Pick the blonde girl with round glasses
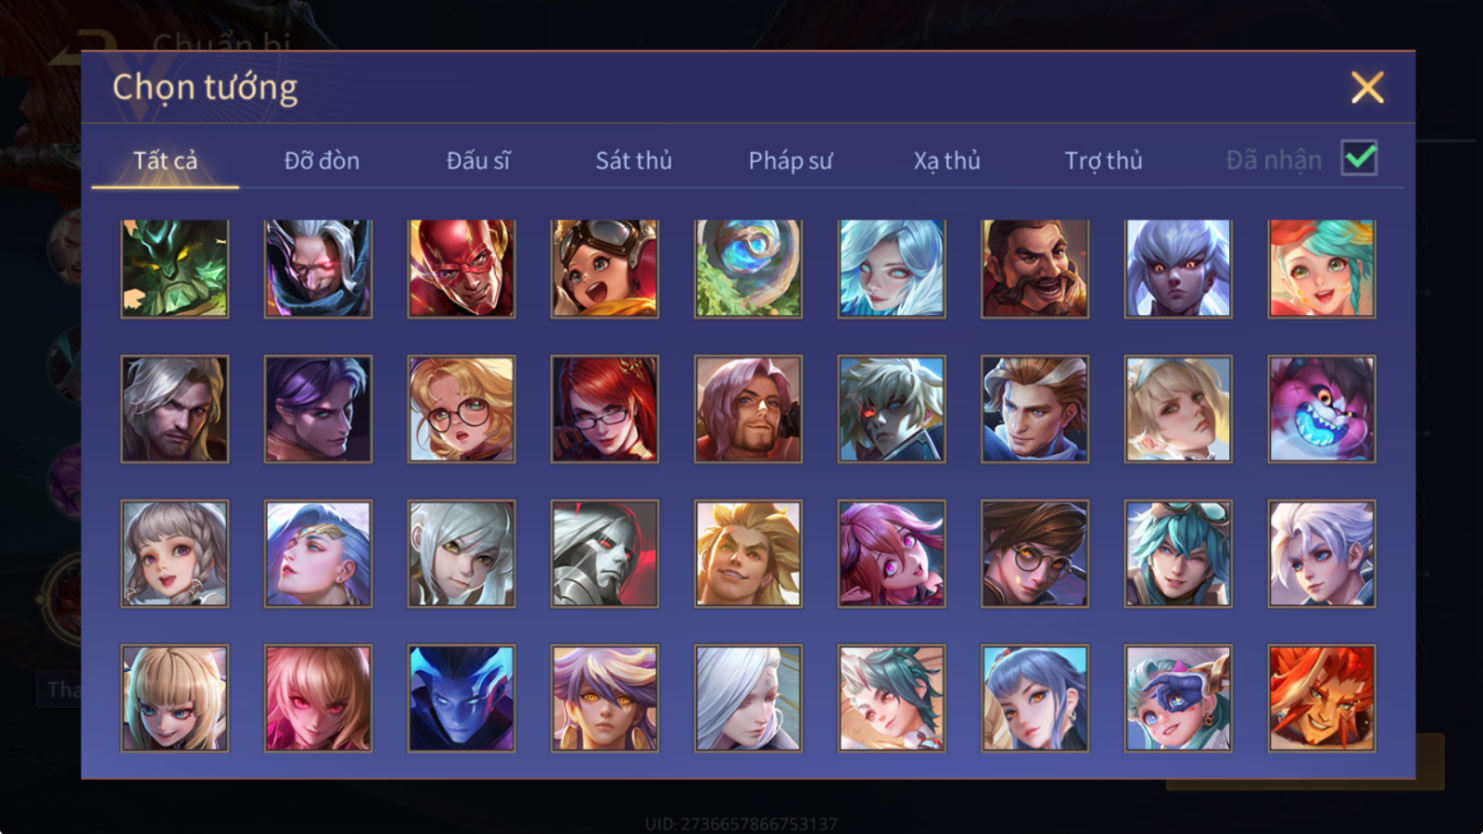Screen dimensions: 1483x834 coord(461,409)
